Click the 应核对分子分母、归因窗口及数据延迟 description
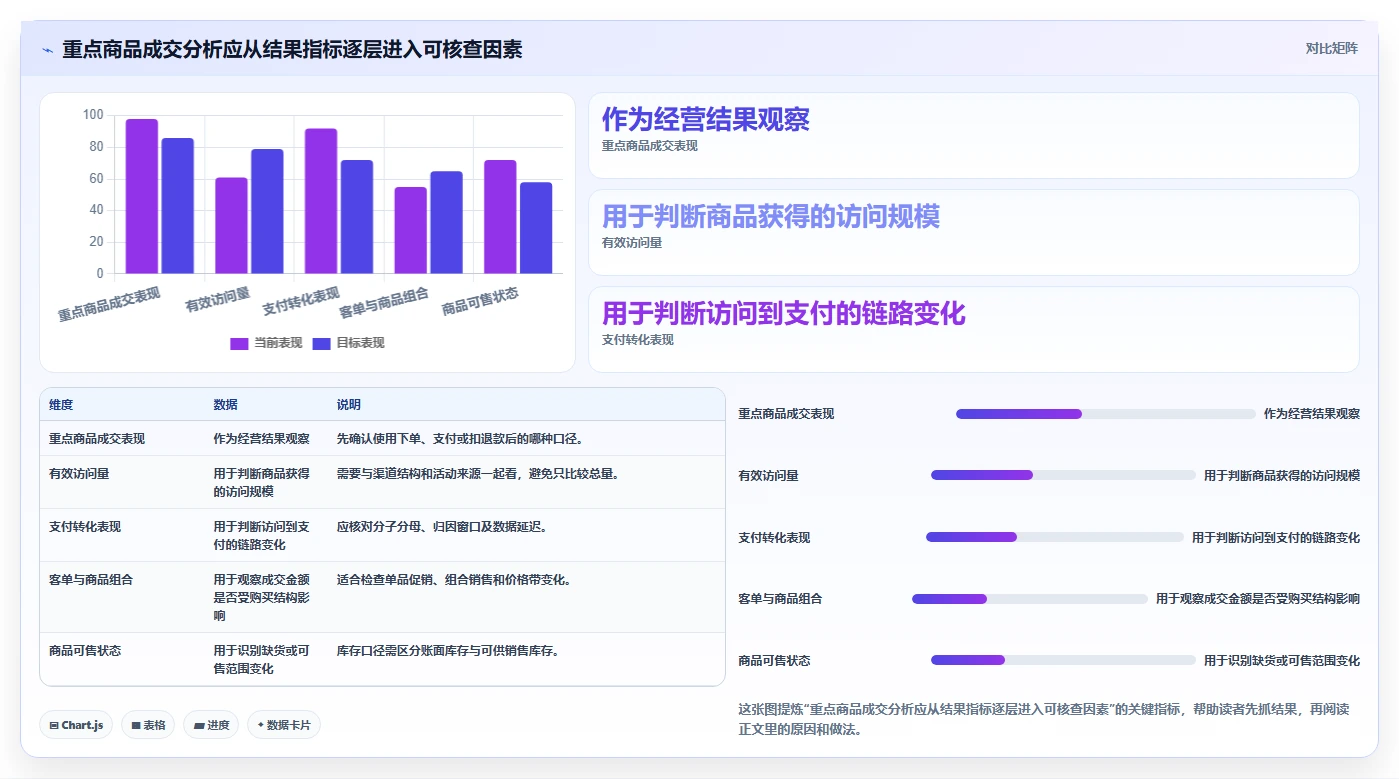1399x779 pixels. point(442,527)
